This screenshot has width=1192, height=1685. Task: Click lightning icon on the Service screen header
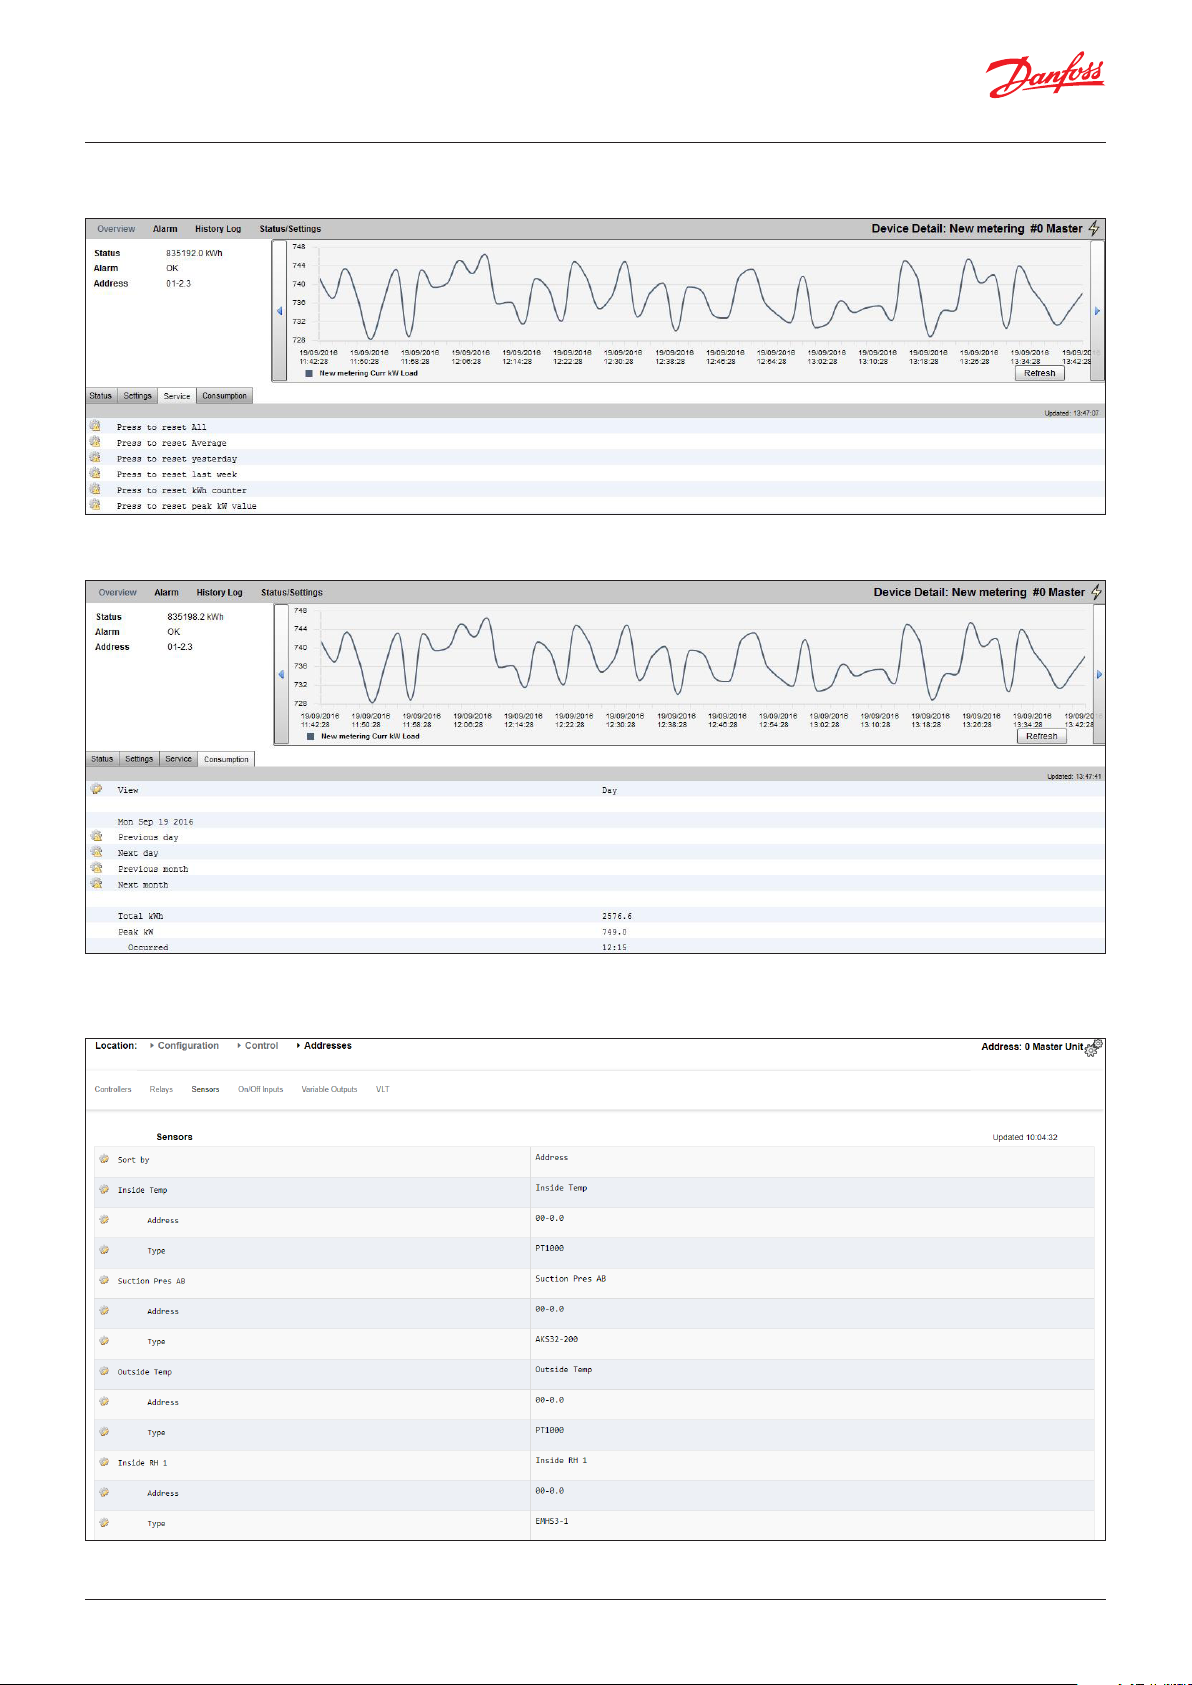(x=1094, y=228)
